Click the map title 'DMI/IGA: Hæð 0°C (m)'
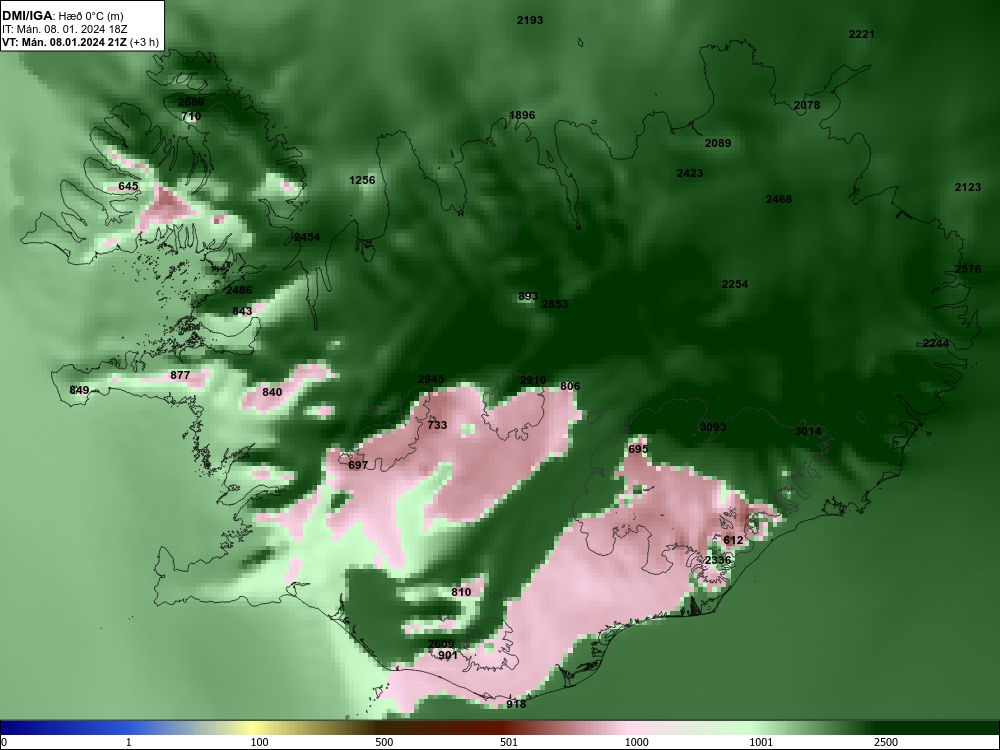Image resolution: width=1000 pixels, height=750 pixels. (x=62, y=16)
